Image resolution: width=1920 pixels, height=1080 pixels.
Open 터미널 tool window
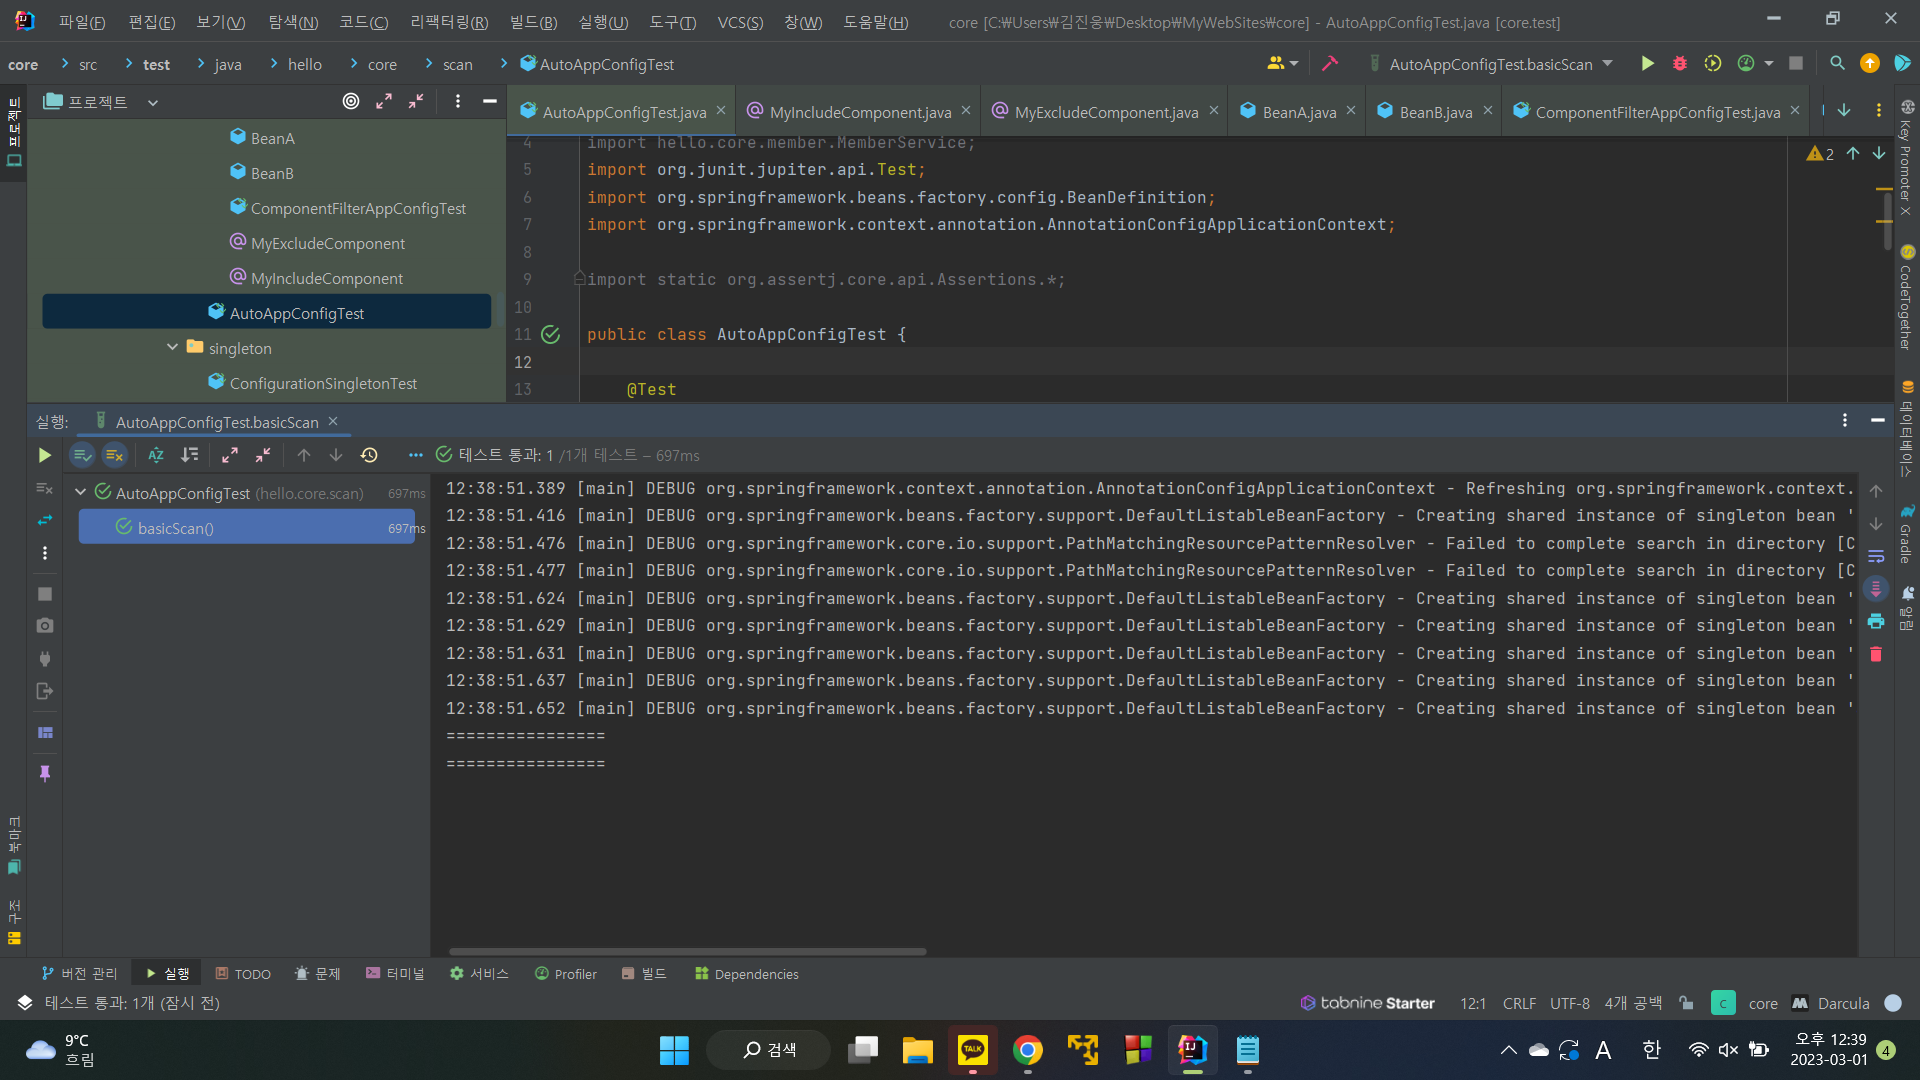pyautogui.click(x=394, y=974)
